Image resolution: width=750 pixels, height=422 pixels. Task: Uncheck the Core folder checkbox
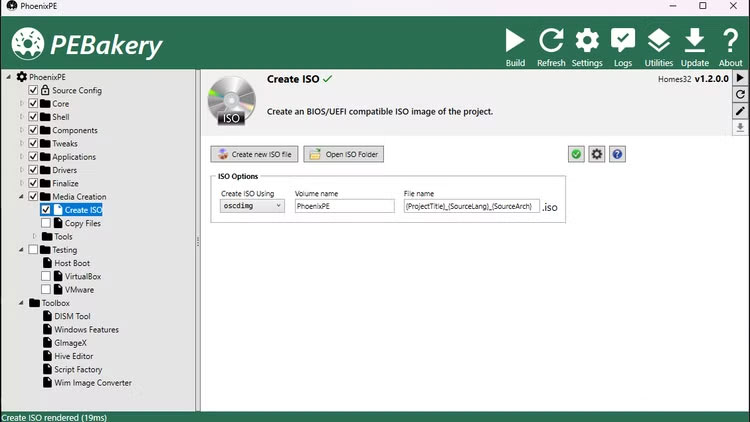pos(33,103)
